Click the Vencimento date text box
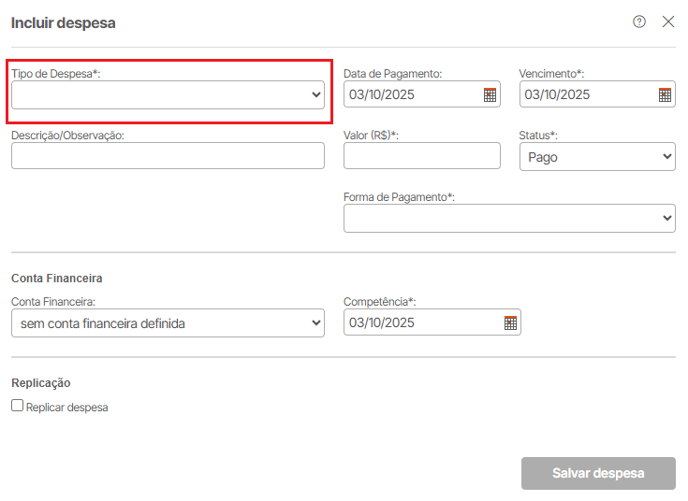688x501 pixels. coord(585,95)
